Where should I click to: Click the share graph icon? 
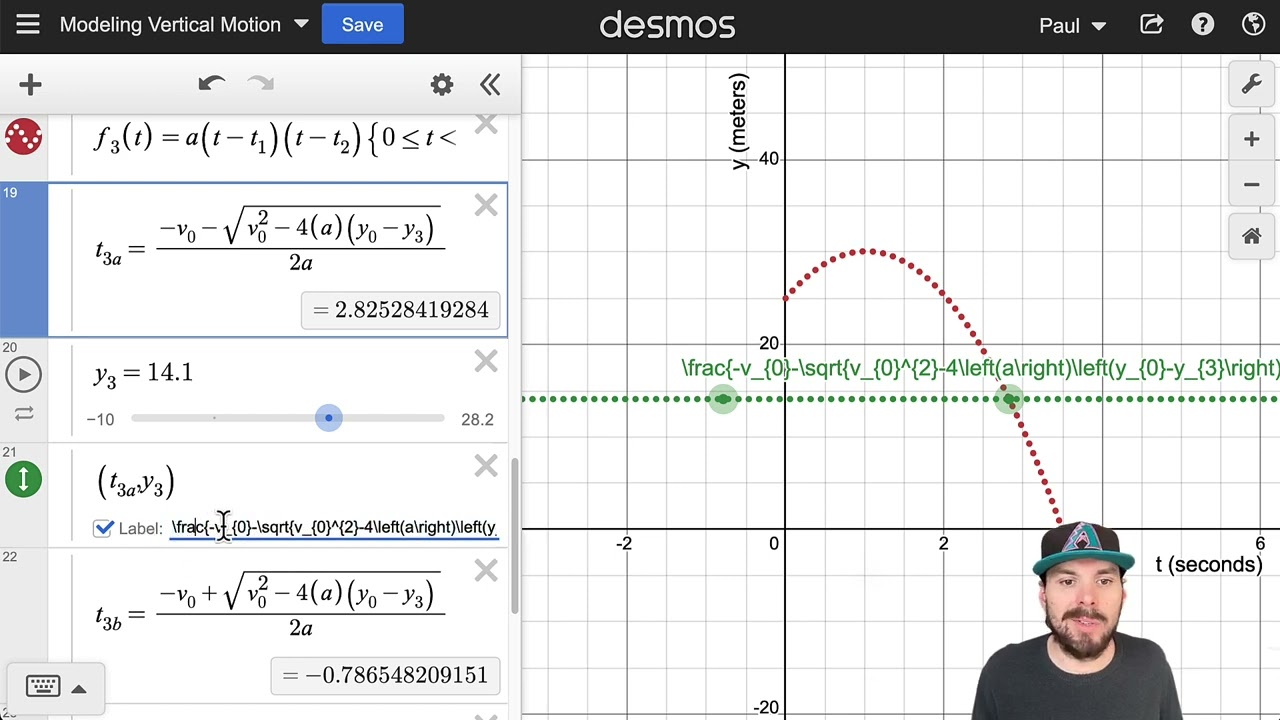tap(1152, 25)
